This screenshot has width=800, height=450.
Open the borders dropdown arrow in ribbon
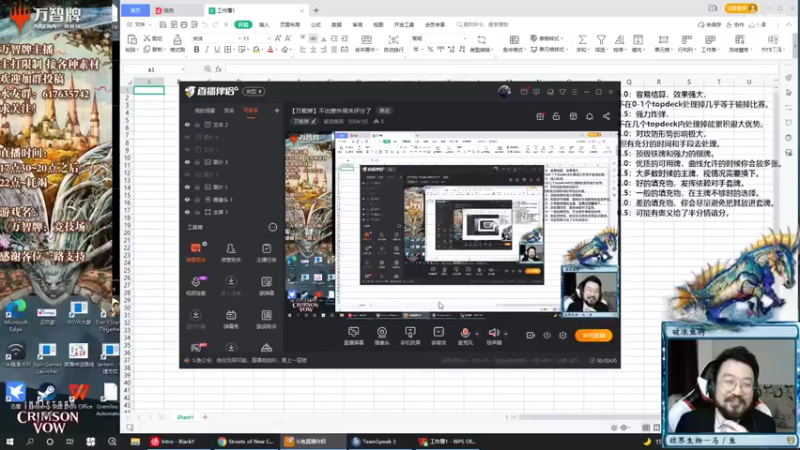[x=233, y=49]
